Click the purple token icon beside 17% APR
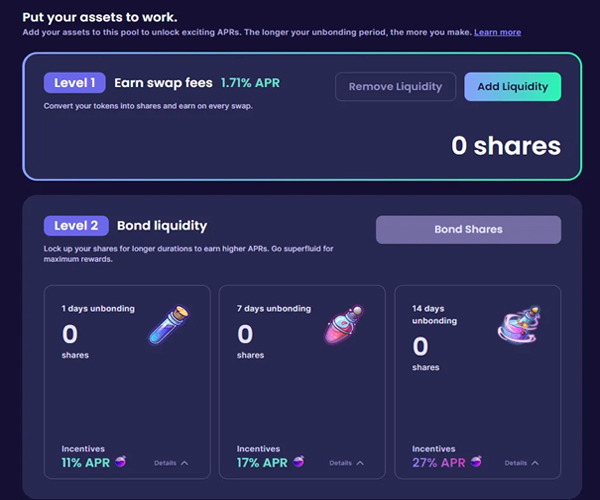The image size is (600, 500). pos(299,462)
